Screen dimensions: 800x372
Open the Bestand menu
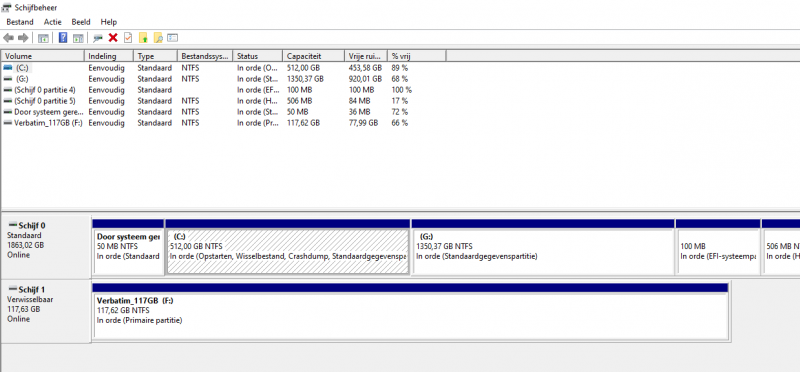(20, 22)
